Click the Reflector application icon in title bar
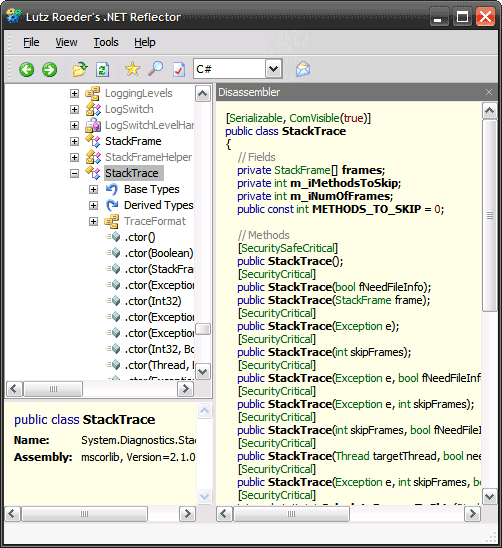This screenshot has width=502, height=548. pyautogui.click(x=13, y=16)
